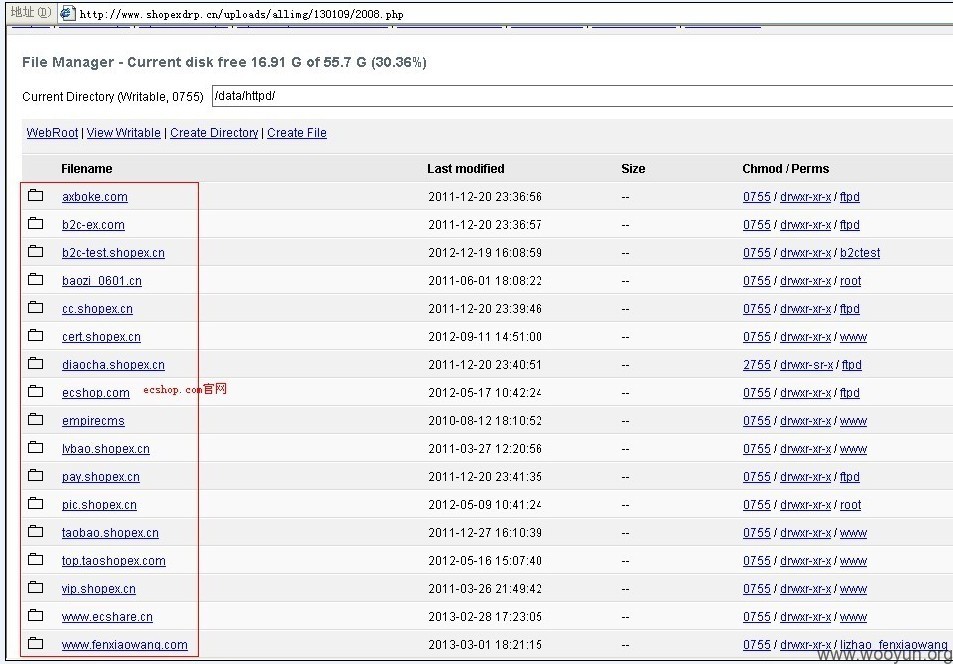Screen dimensions: 953x664
Task: Click www owner link in cert.shopex.cn row
Action: (853, 337)
